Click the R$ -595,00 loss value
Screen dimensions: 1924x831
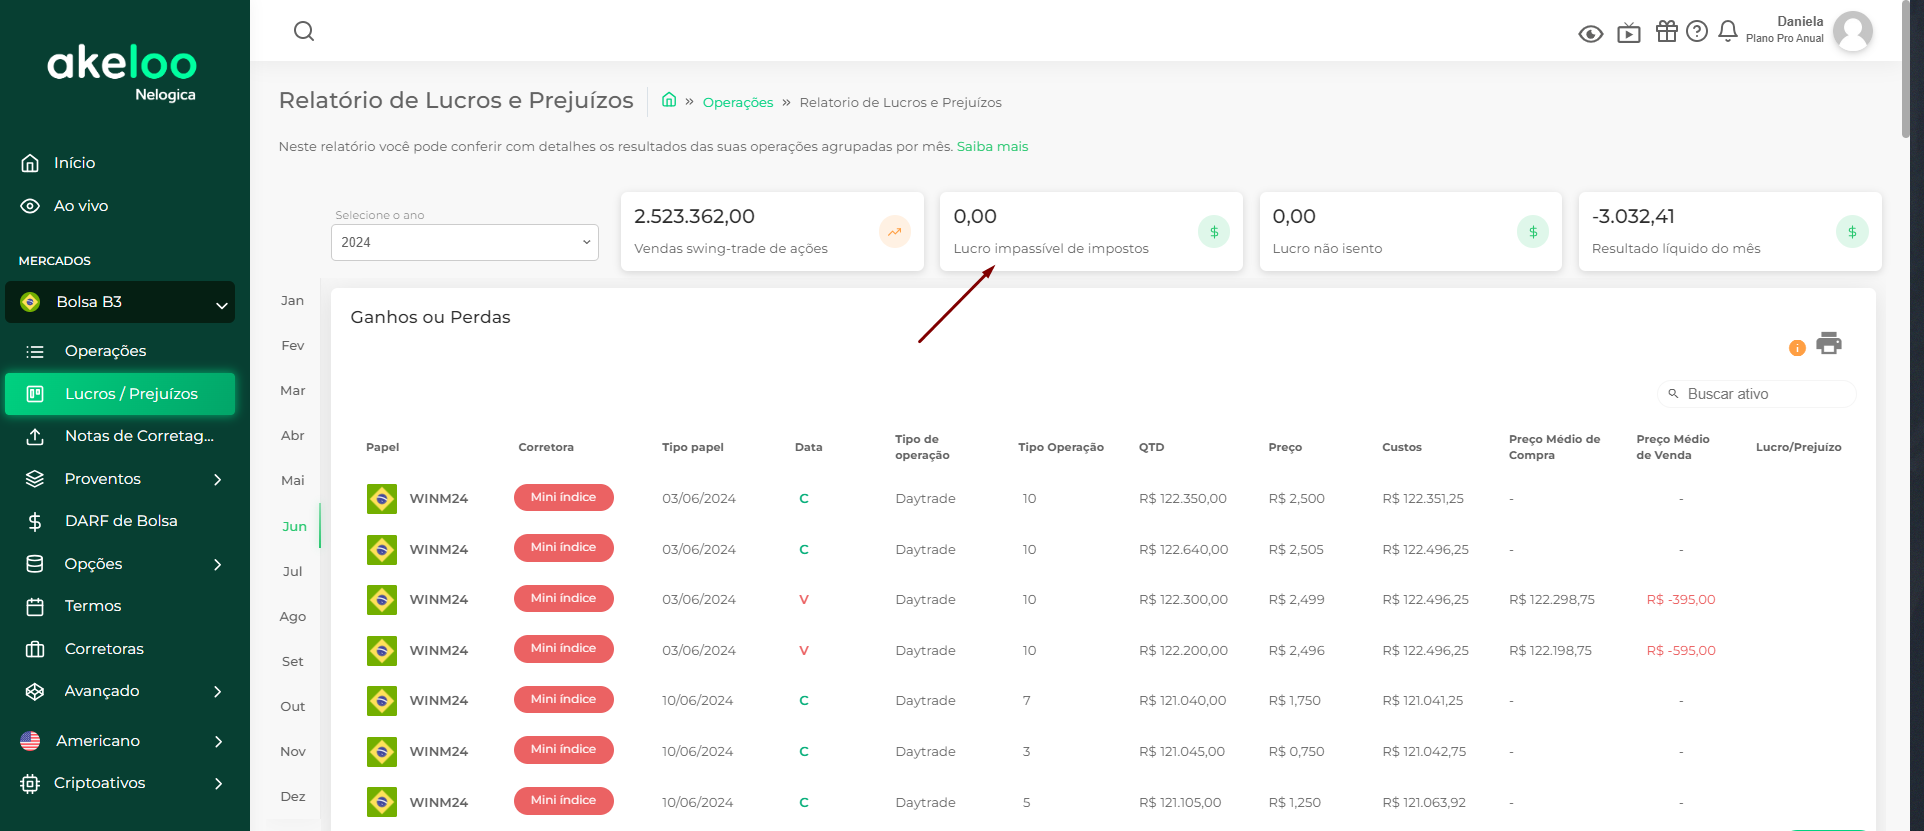point(1681,650)
